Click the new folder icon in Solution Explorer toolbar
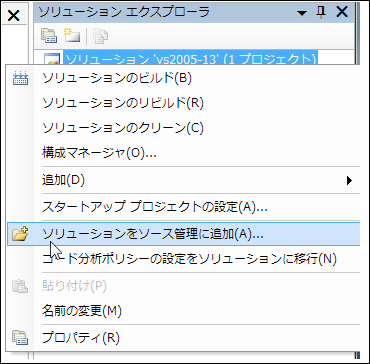370x364 pixels. (72, 35)
